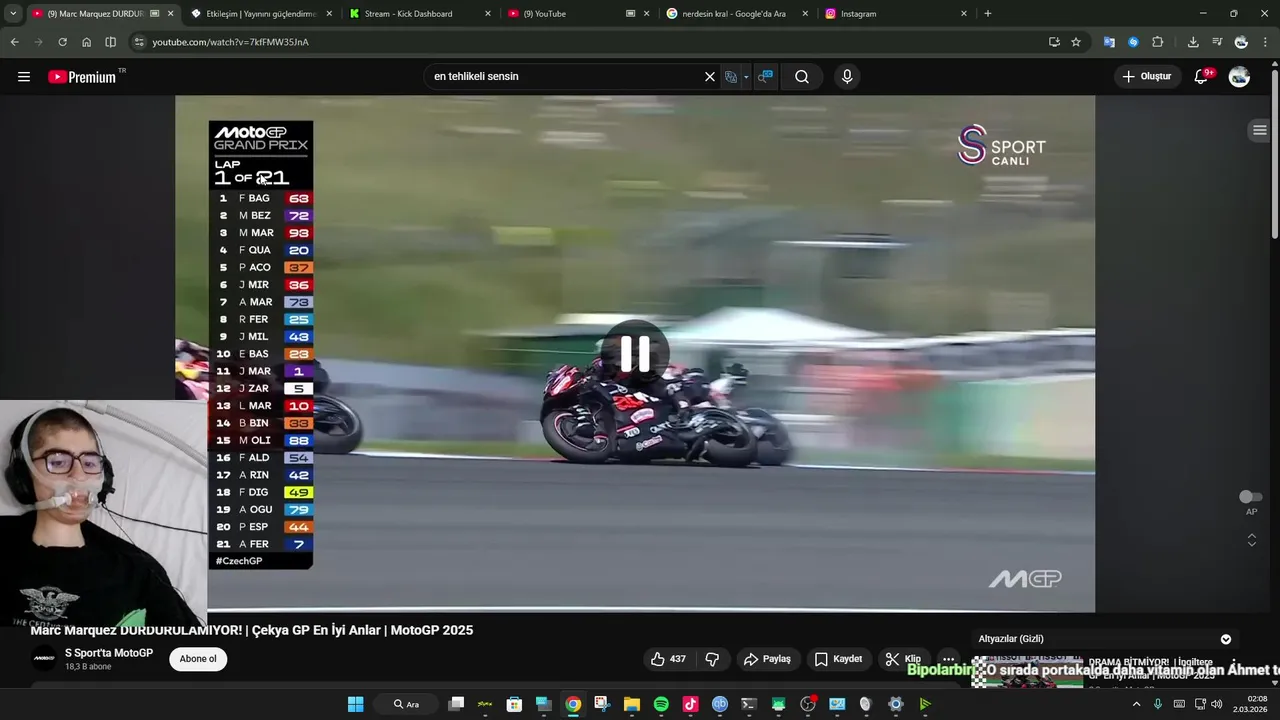Open the Shazam extension icon

click(x=1133, y=42)
